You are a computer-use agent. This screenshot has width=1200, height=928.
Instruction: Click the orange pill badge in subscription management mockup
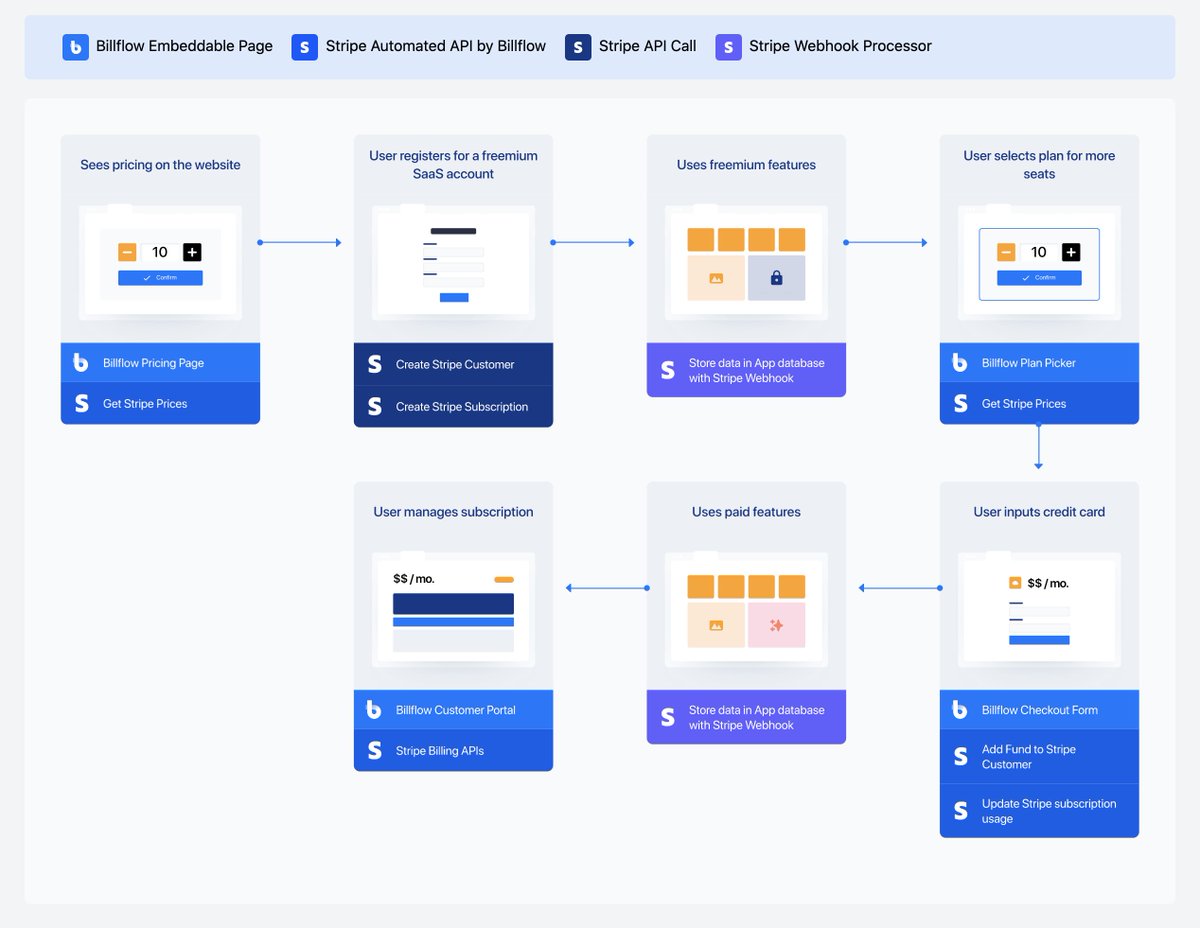point(504,579)
